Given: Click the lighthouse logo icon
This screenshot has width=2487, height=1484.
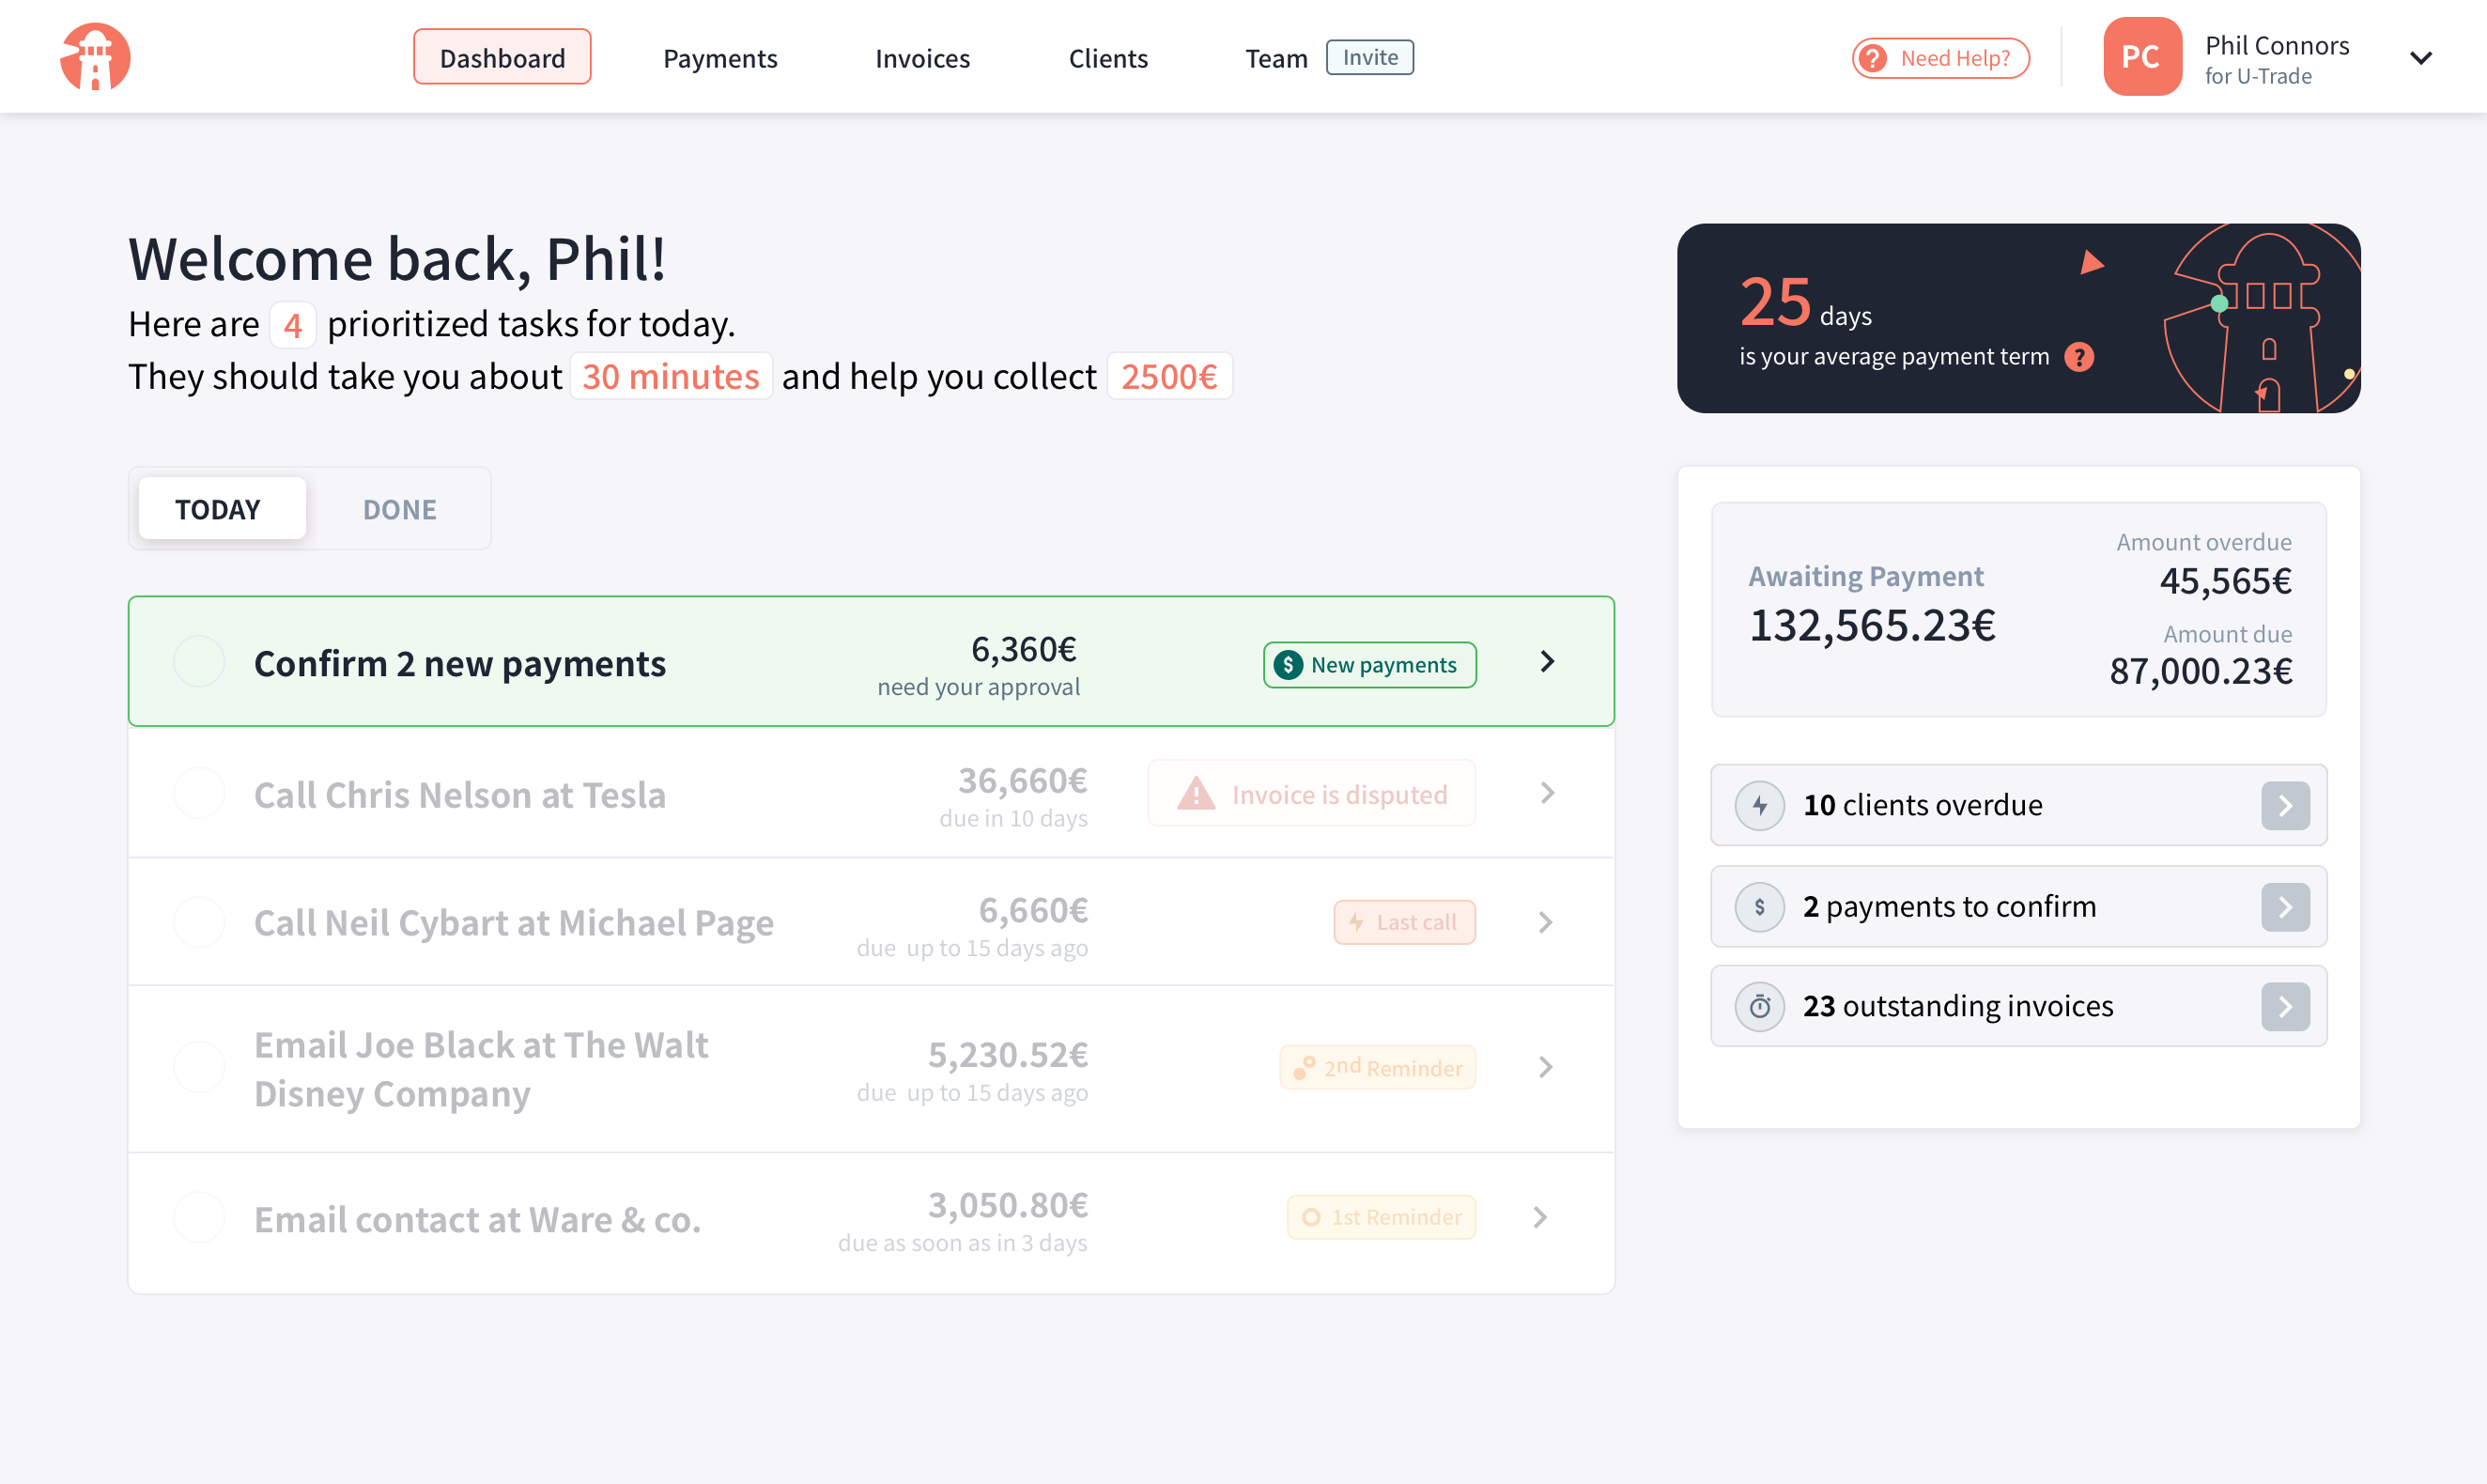Looking at the screenshot, I should pyautogui.click(x=95, y=57).
